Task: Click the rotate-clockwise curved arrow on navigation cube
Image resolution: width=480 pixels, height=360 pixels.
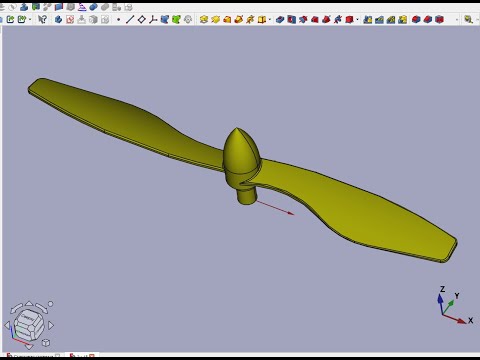Action: (41, 307)
